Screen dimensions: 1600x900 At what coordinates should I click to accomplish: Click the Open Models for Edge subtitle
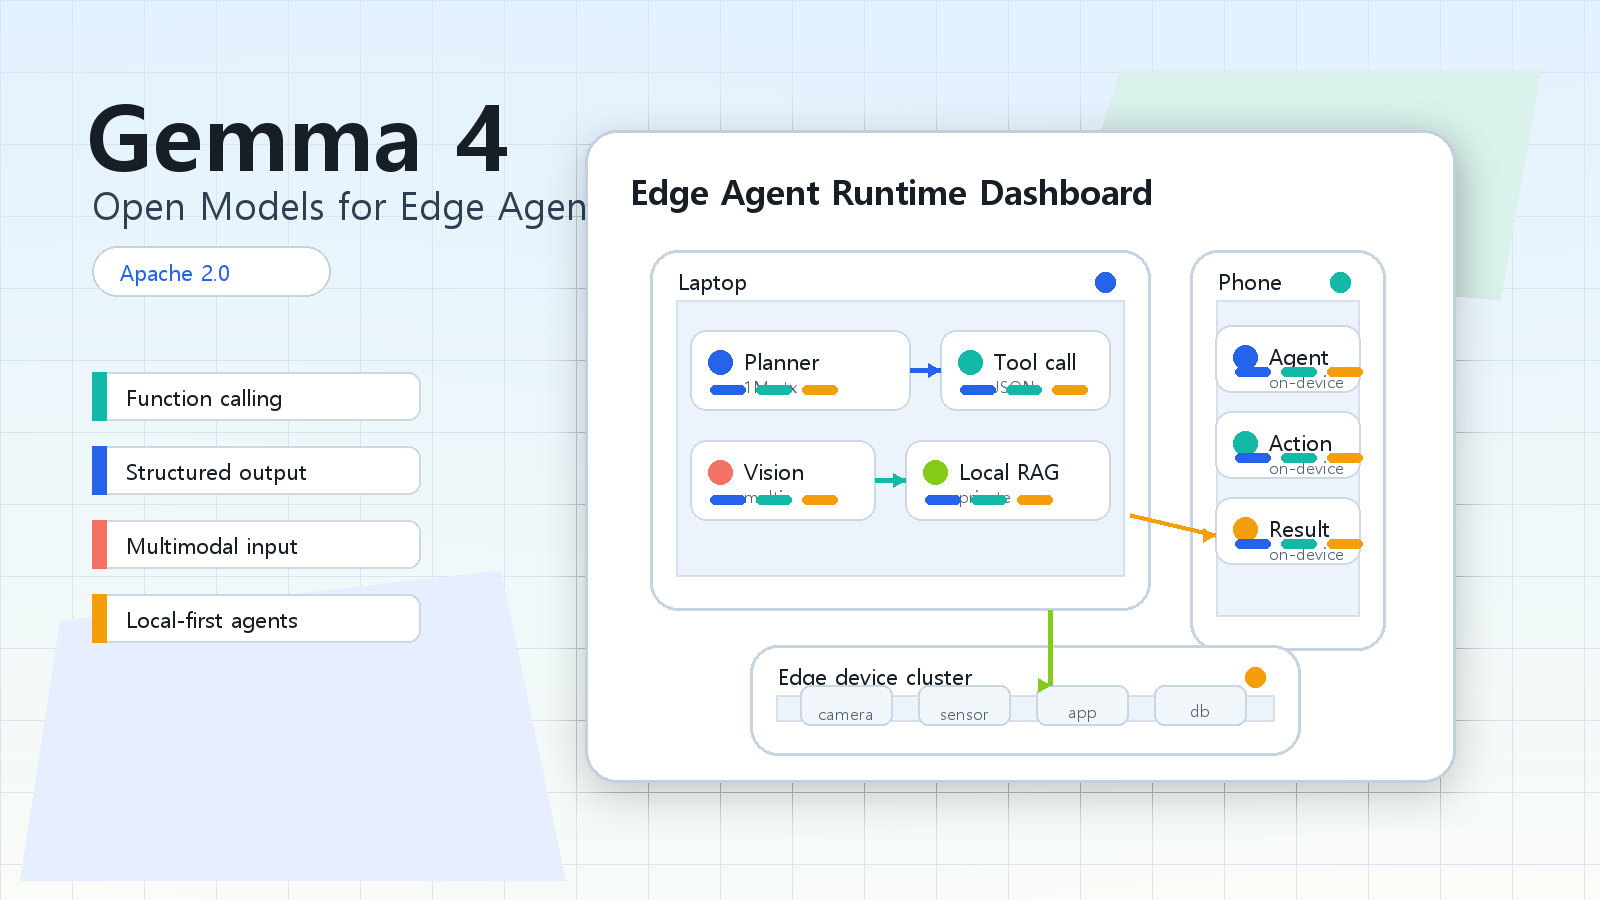[339, 207]
